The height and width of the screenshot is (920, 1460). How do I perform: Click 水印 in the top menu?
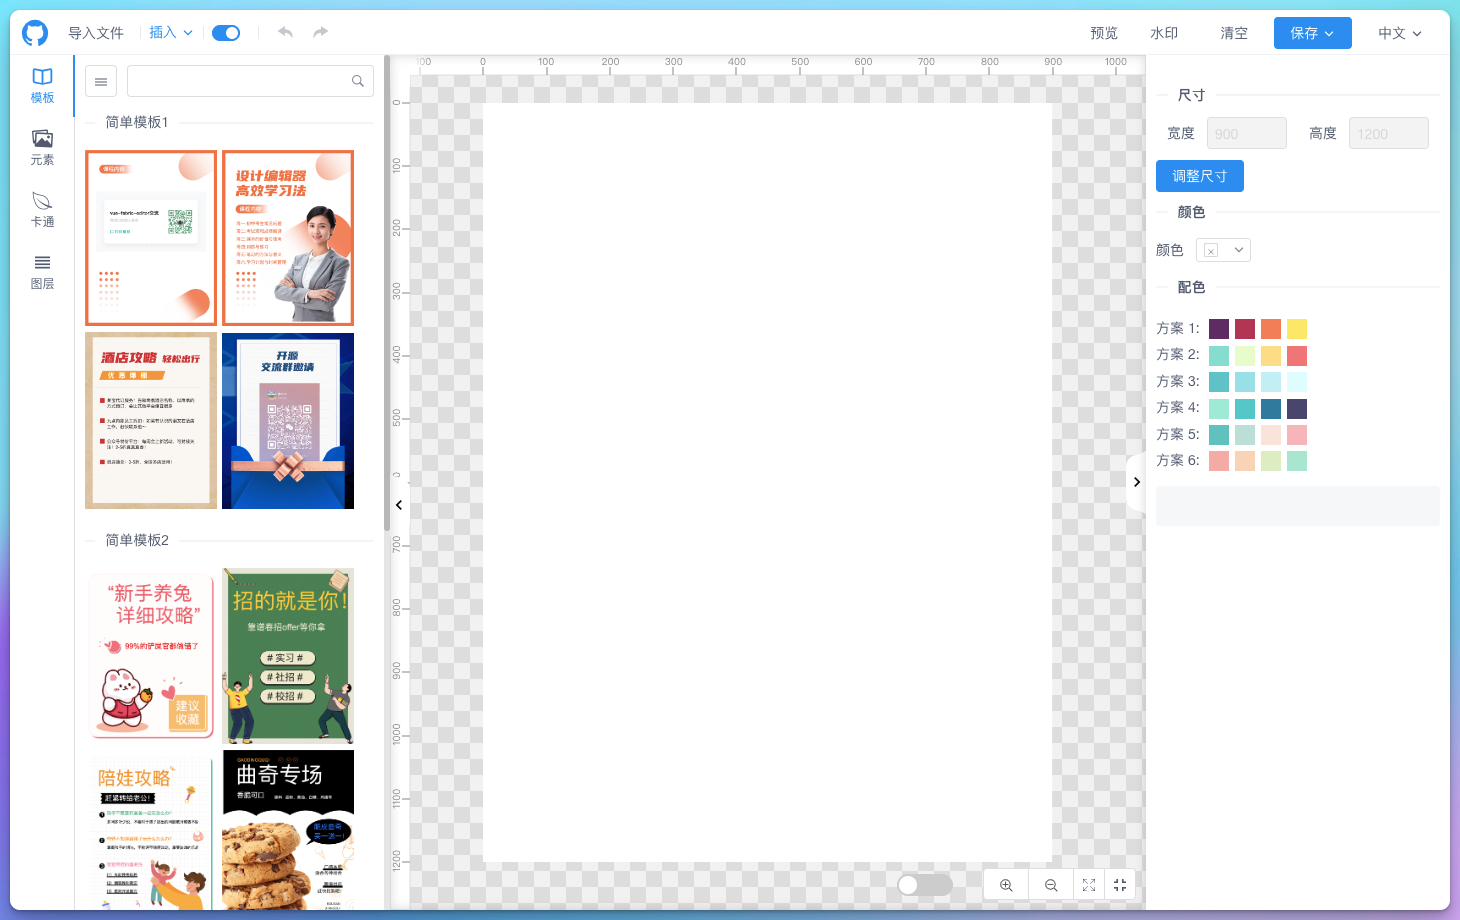(x=1164, y=32)
